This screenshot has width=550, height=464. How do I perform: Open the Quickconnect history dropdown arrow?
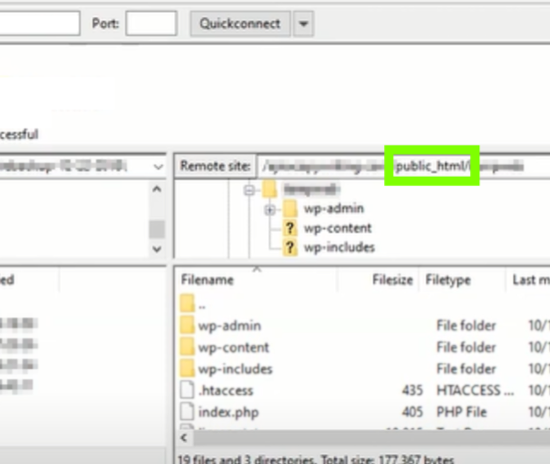pos(303,23)
